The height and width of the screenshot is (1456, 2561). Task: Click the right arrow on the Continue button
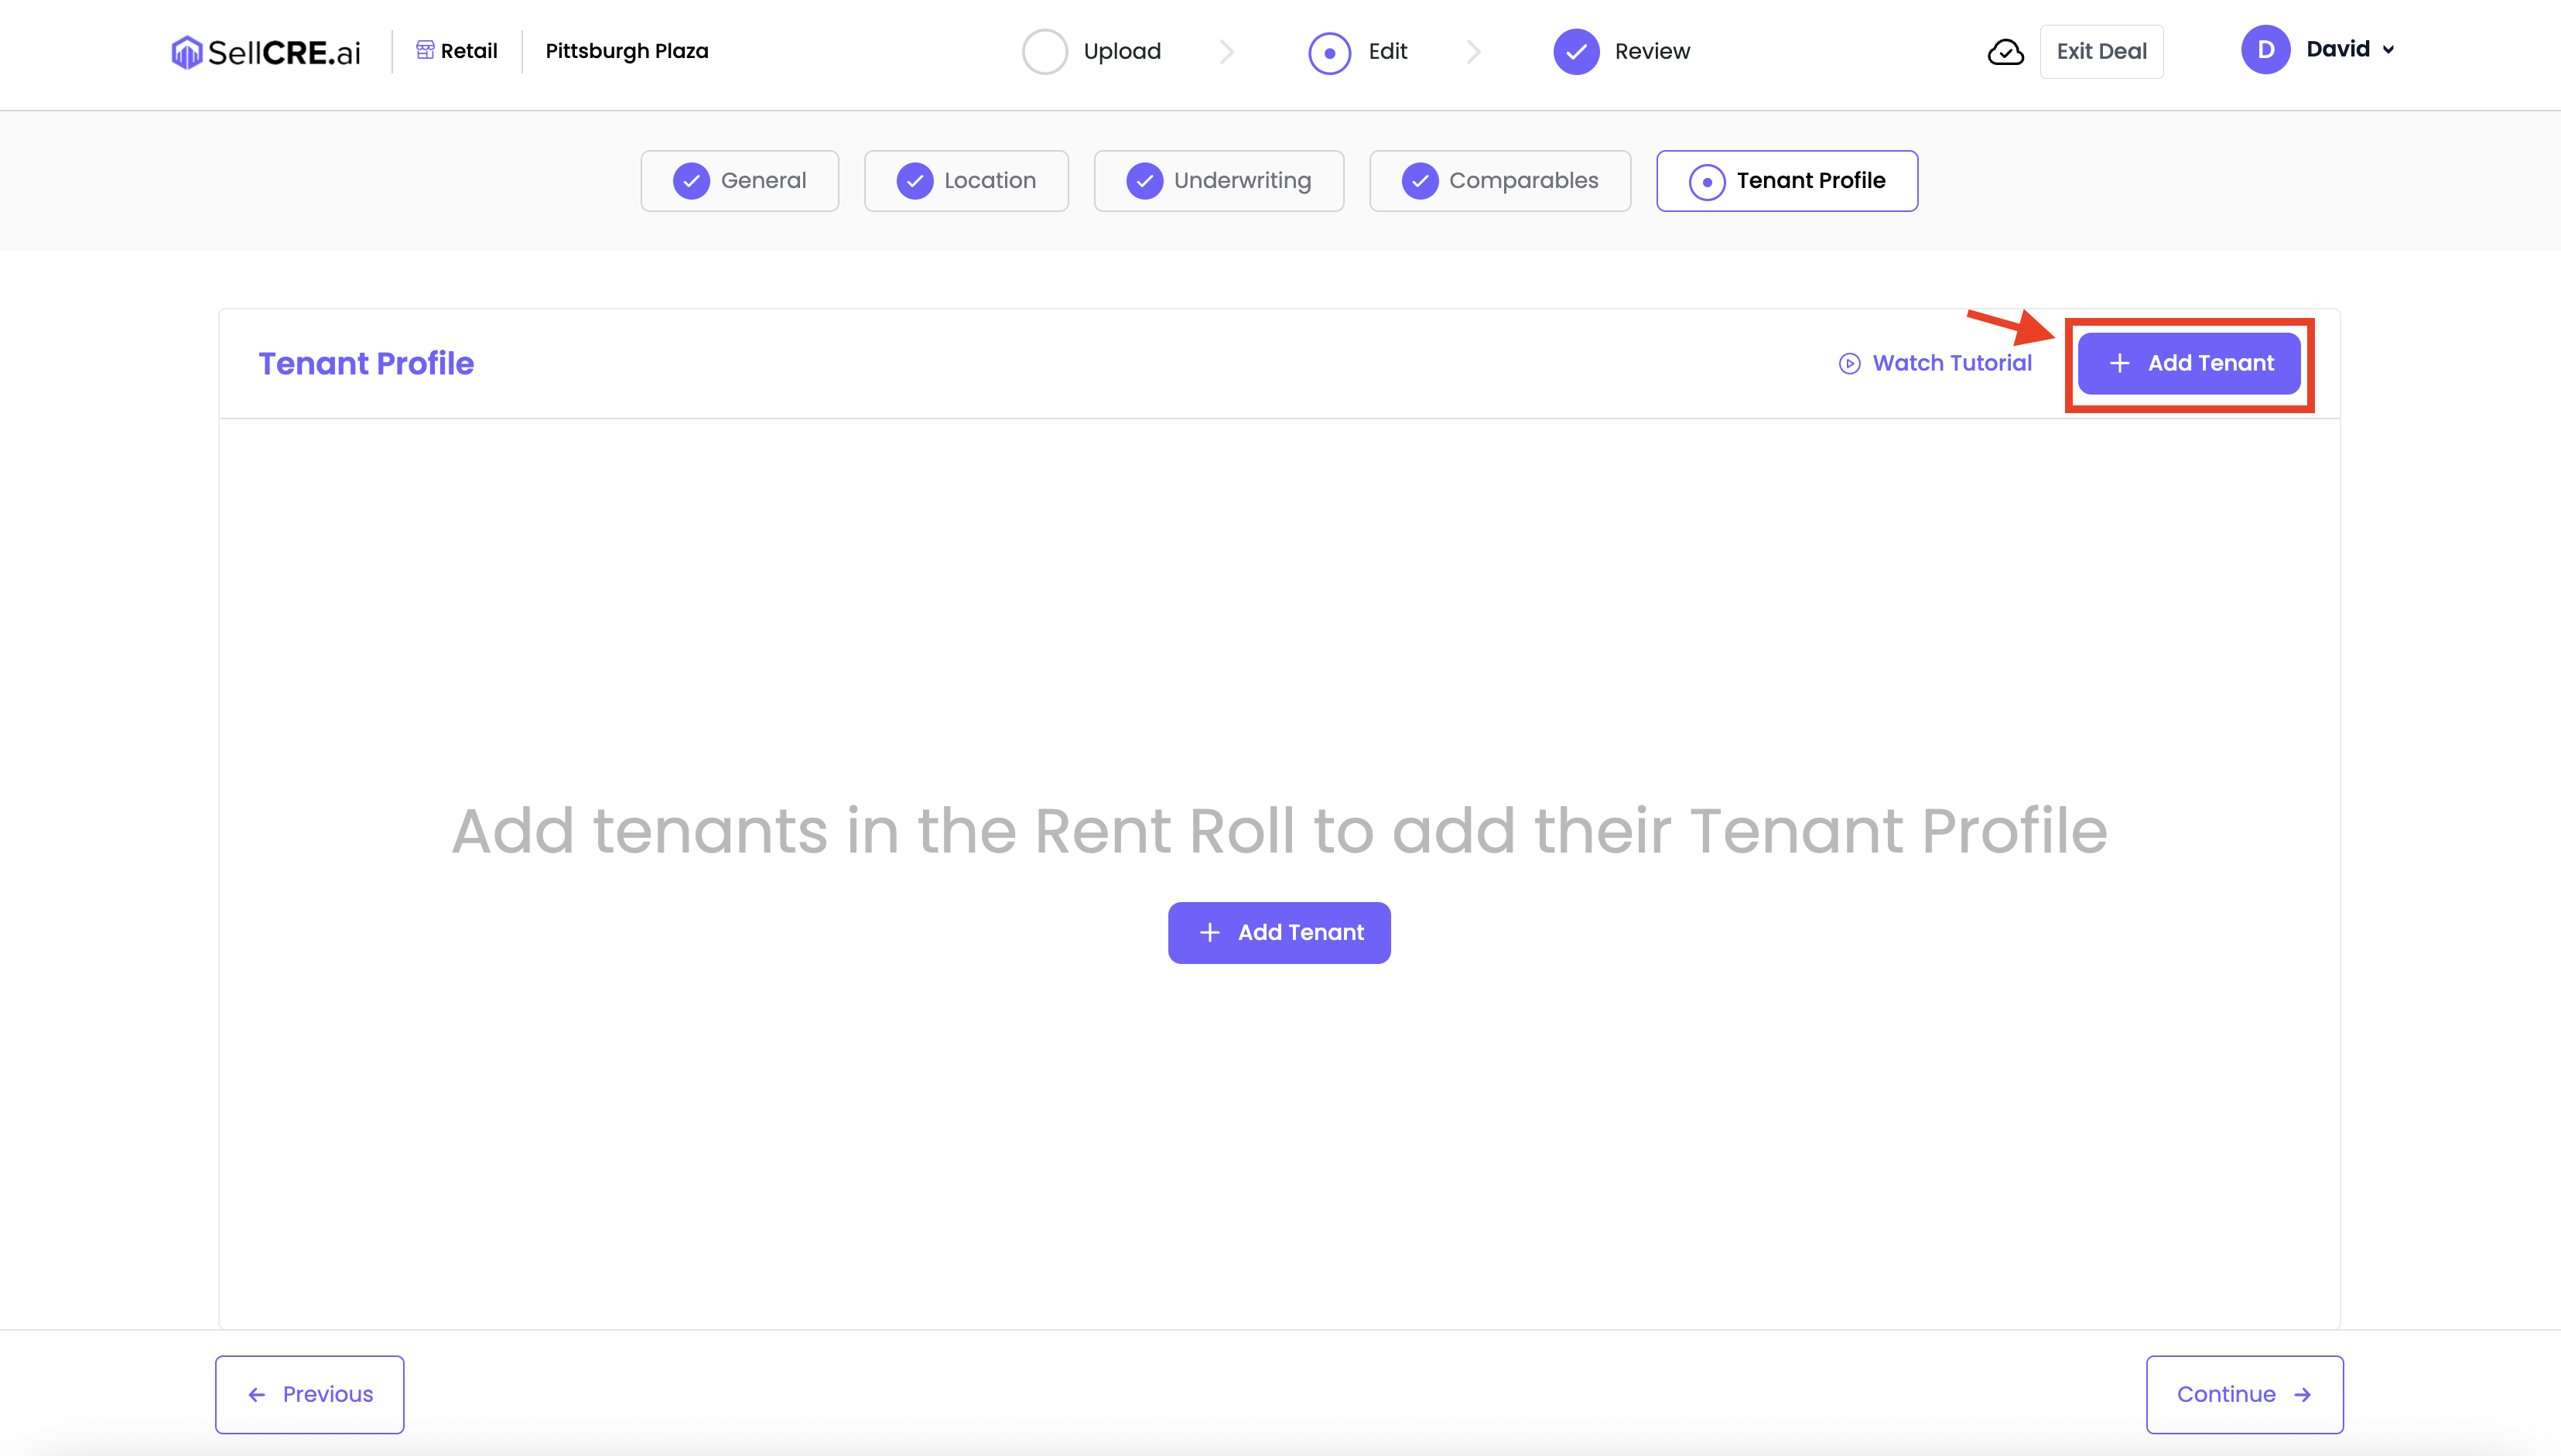pos(2303,1395)
